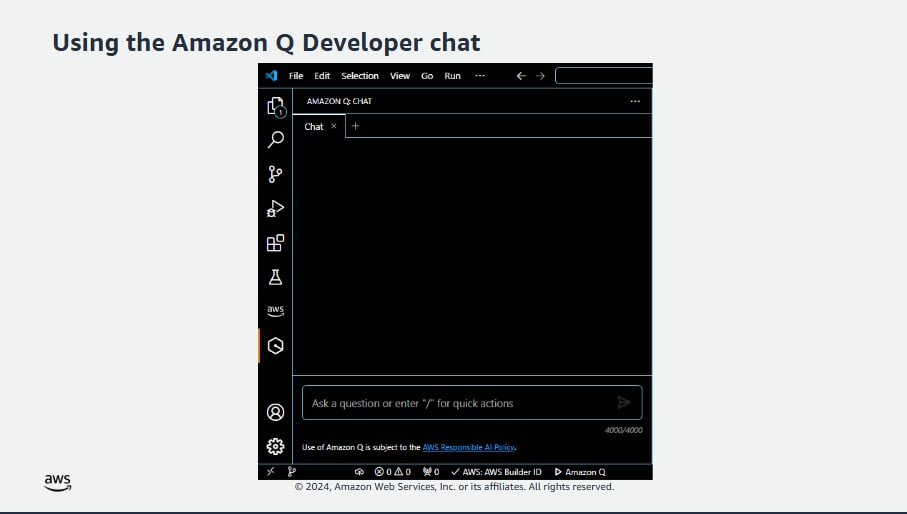Open the Testing flask icon
Image resolution: width=907 pixels, height=514 pixels.
coord(275,277)
